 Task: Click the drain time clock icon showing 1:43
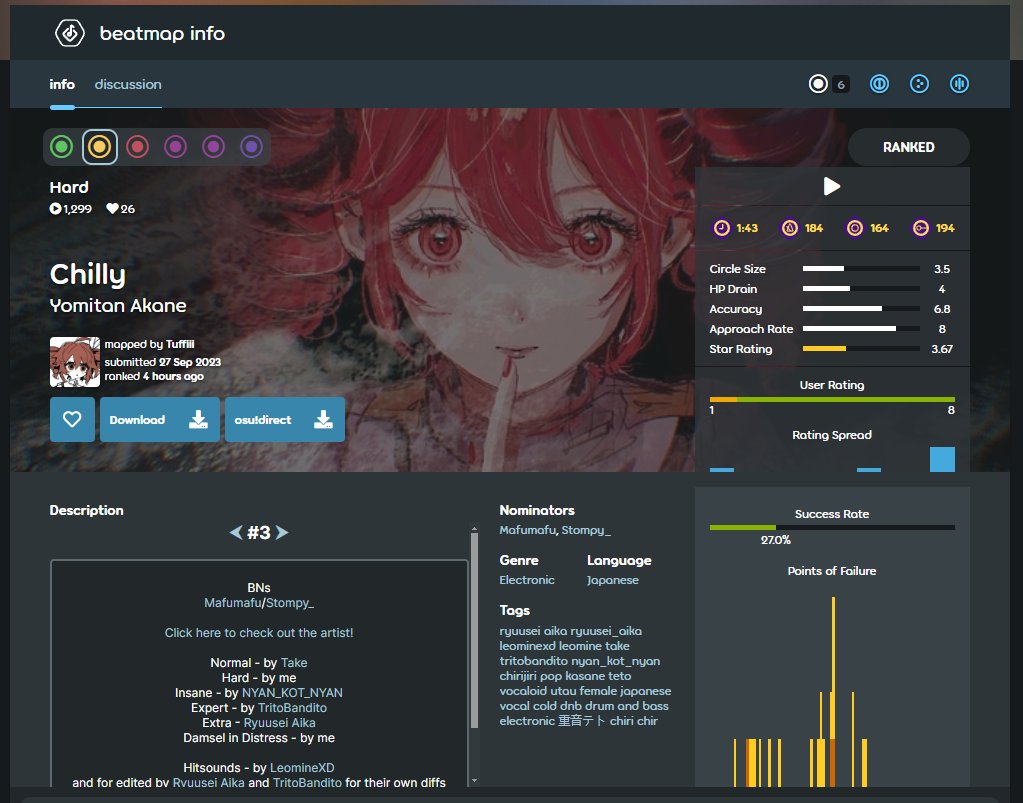[722, 227]
